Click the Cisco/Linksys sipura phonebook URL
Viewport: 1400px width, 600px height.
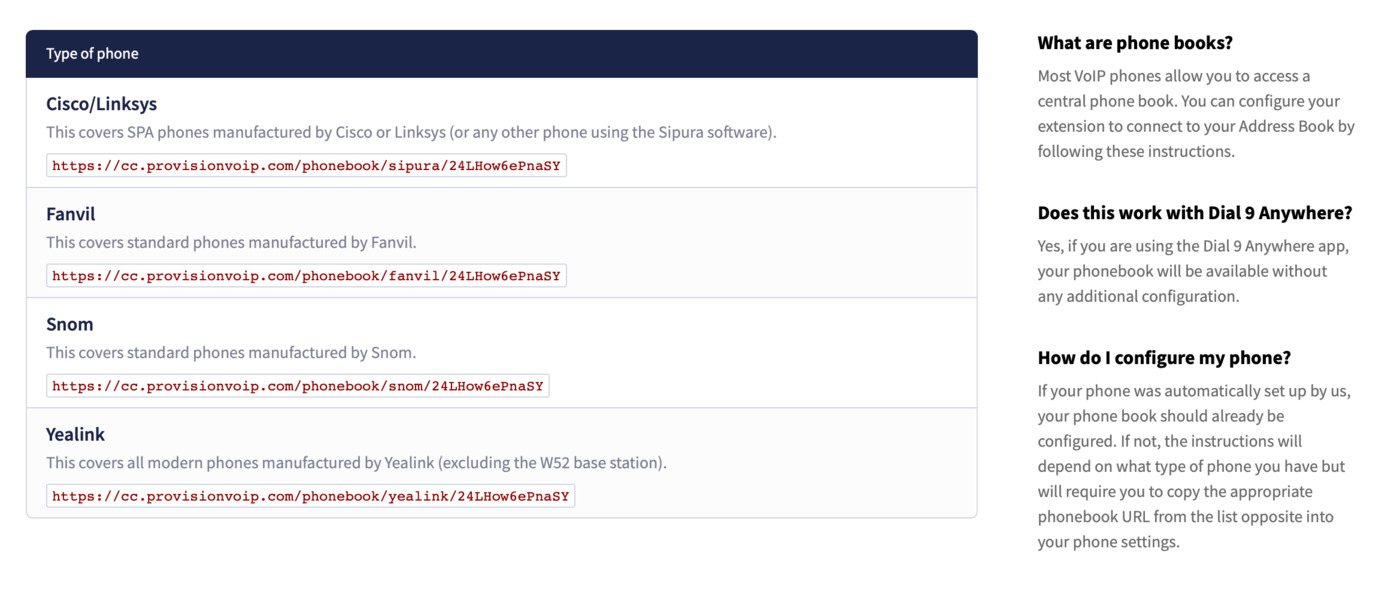click(x=306, y=166)
